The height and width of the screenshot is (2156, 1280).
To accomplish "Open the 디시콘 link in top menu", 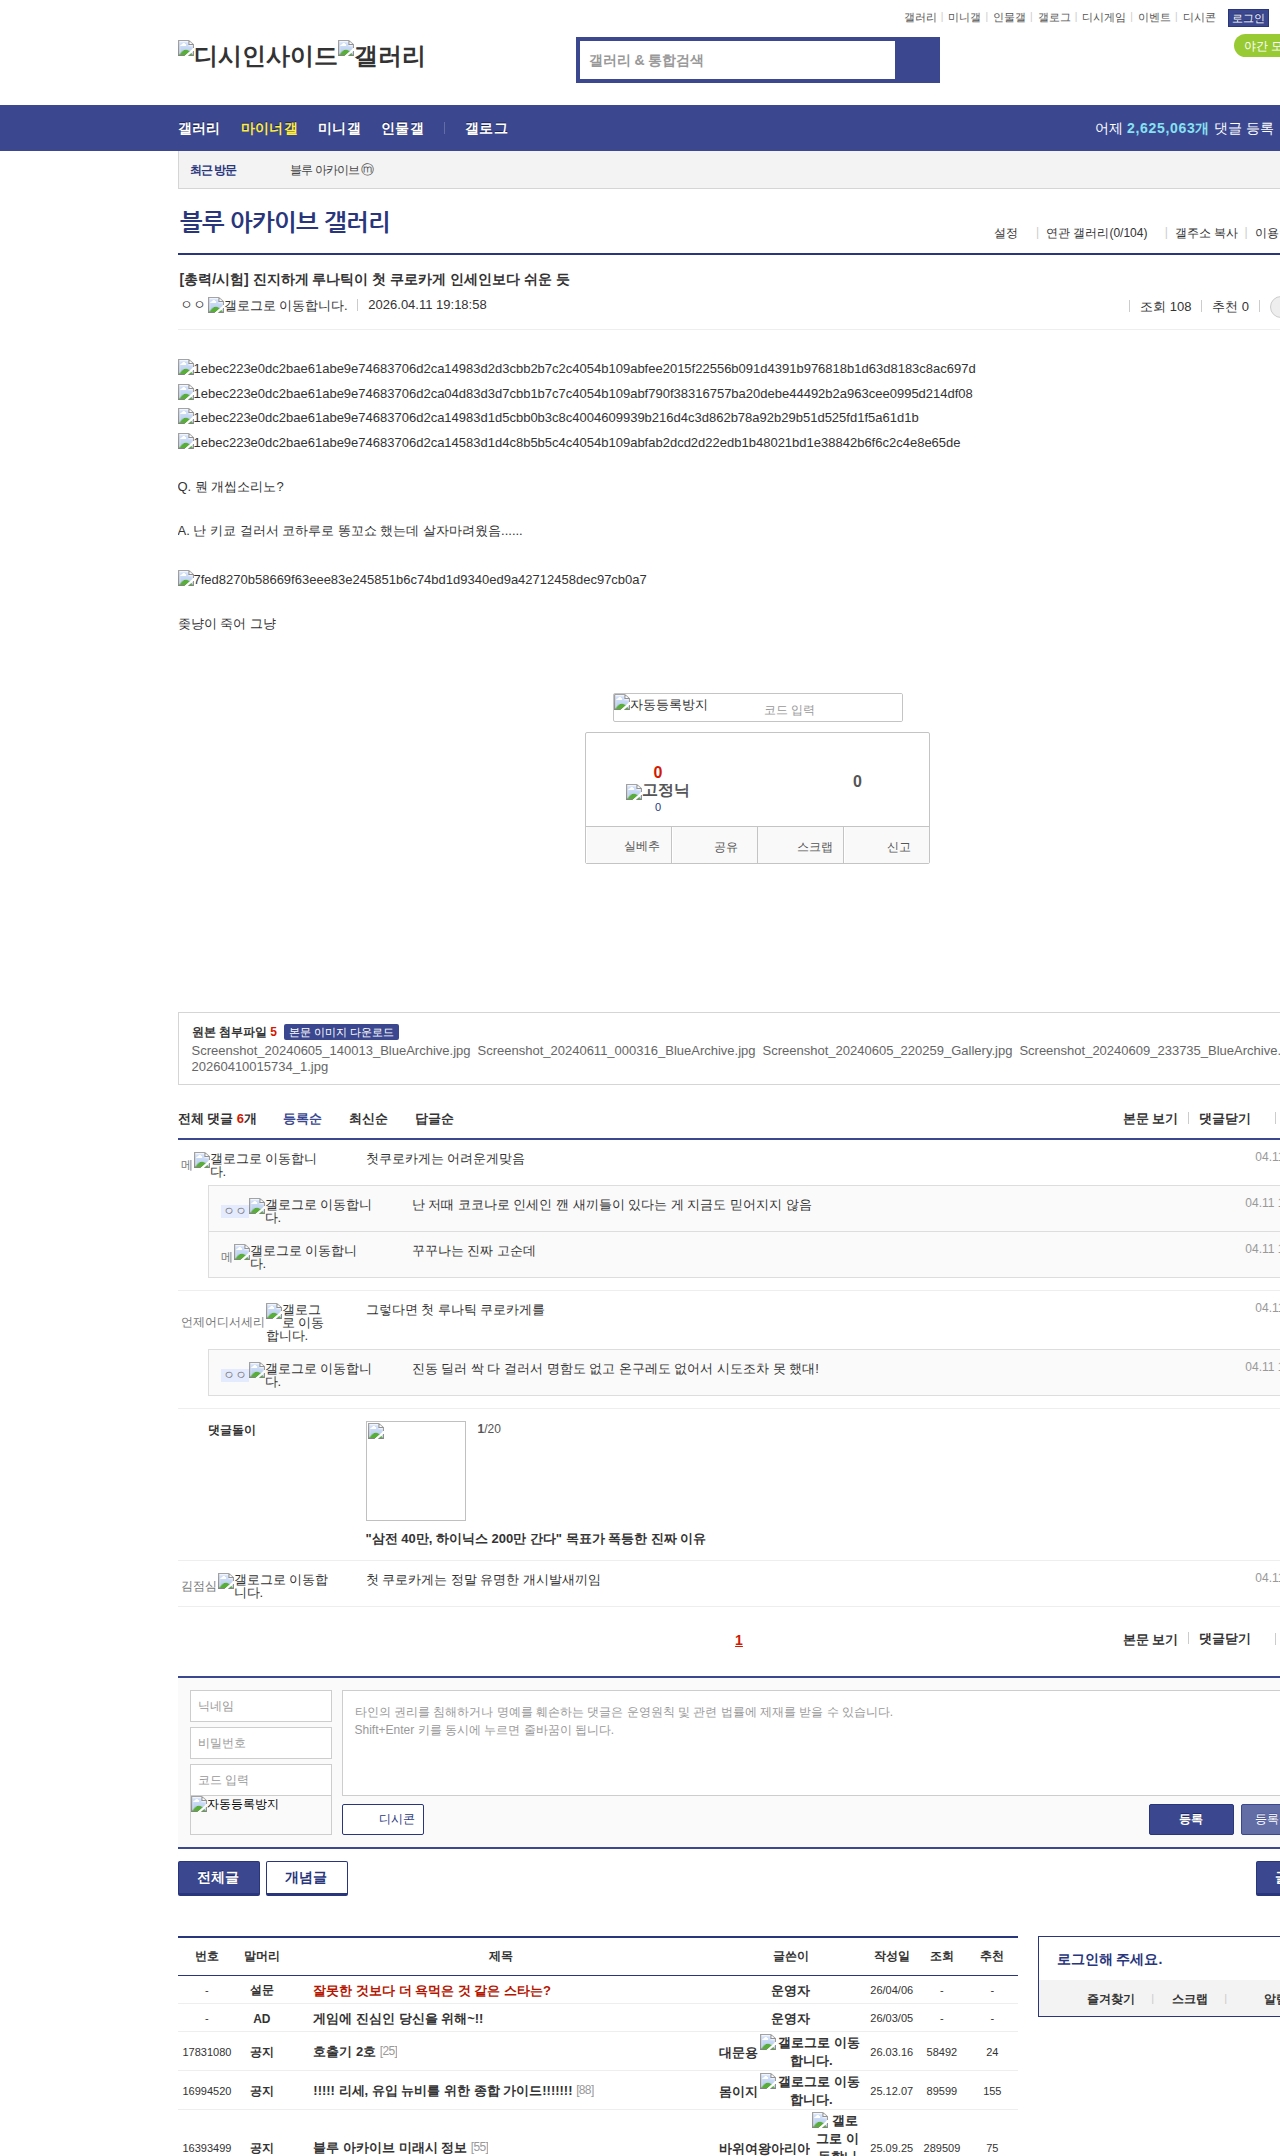I will click(x=1199, y=18).
